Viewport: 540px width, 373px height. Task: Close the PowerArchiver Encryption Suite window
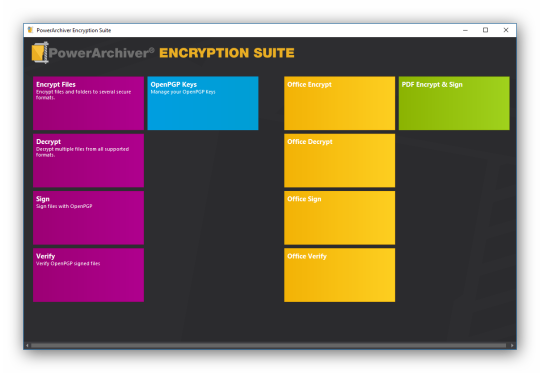click(506, 30)
